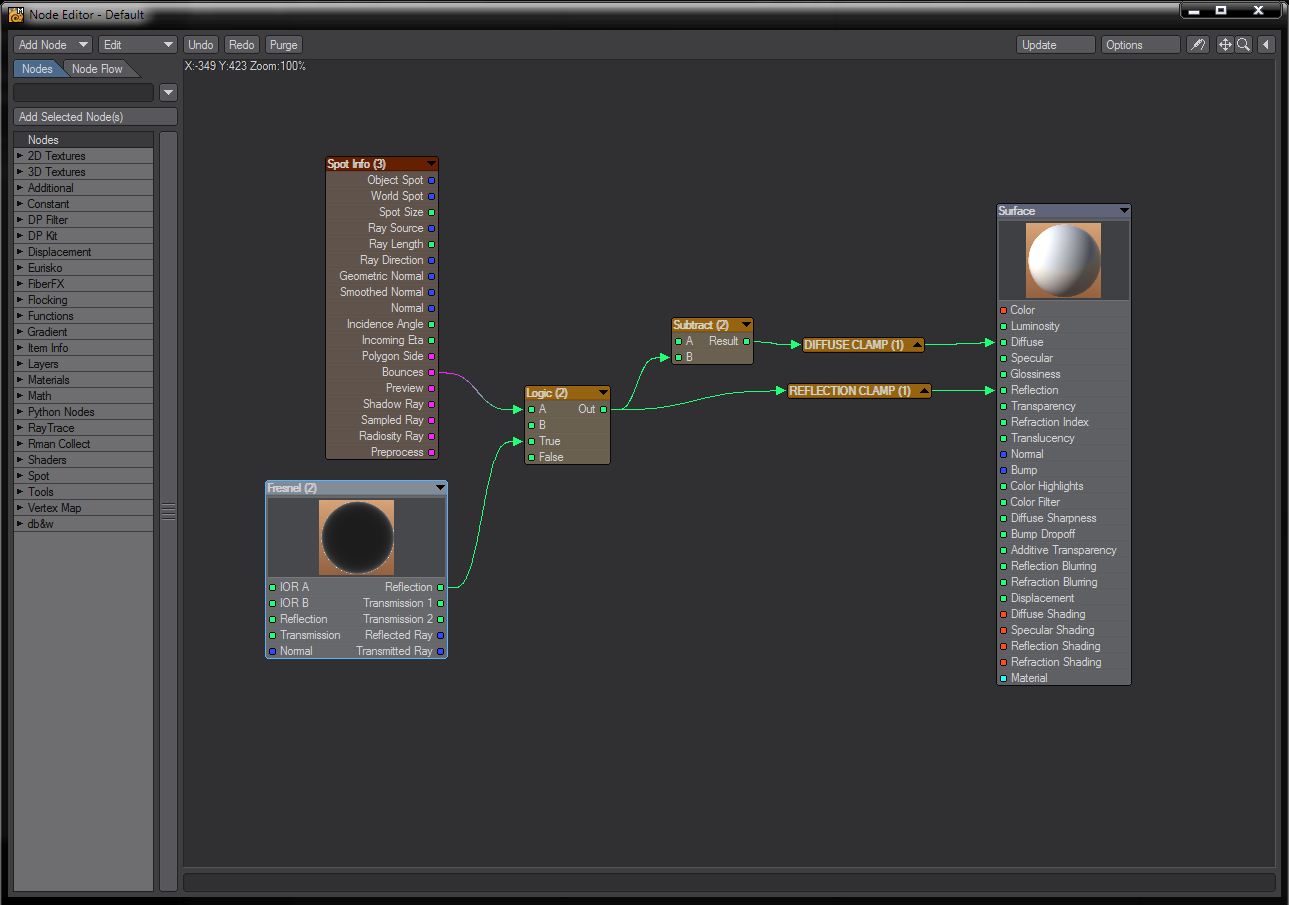Click the Surface node sphere preview
1289x905 pixels.
(1063, 260)
